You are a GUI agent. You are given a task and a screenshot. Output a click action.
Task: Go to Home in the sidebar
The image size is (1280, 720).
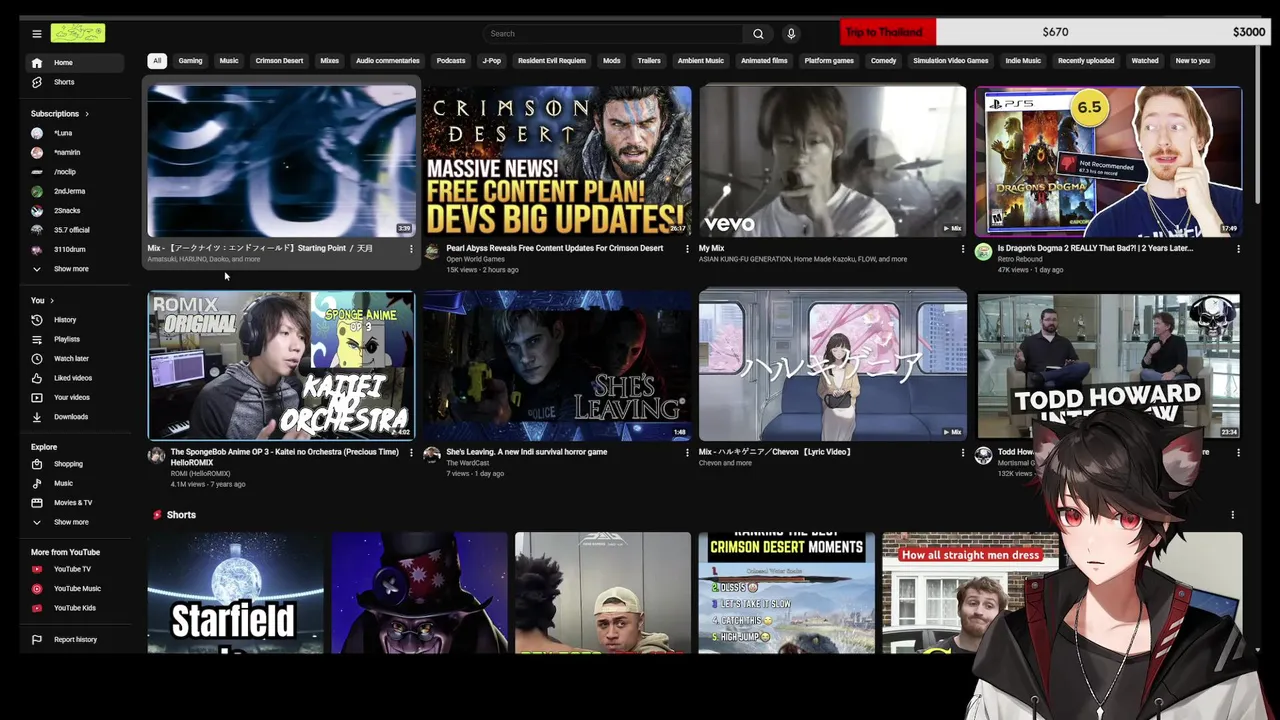(75, 62)
